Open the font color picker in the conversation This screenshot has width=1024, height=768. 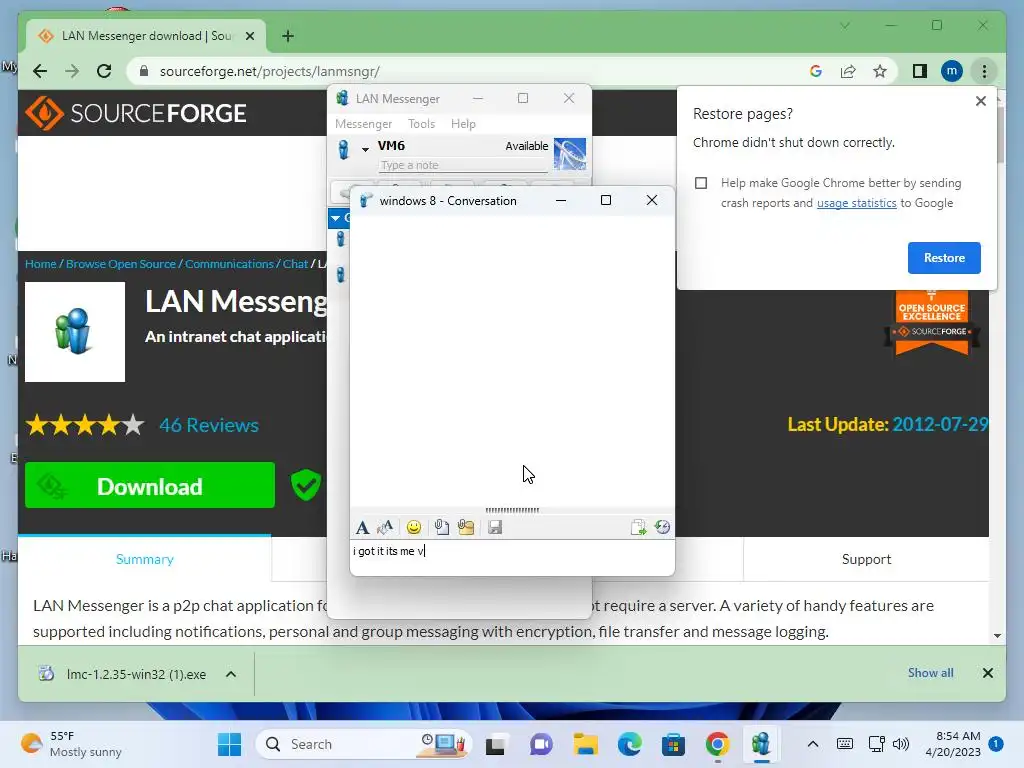pyautogui.click(x=385, y=527)
